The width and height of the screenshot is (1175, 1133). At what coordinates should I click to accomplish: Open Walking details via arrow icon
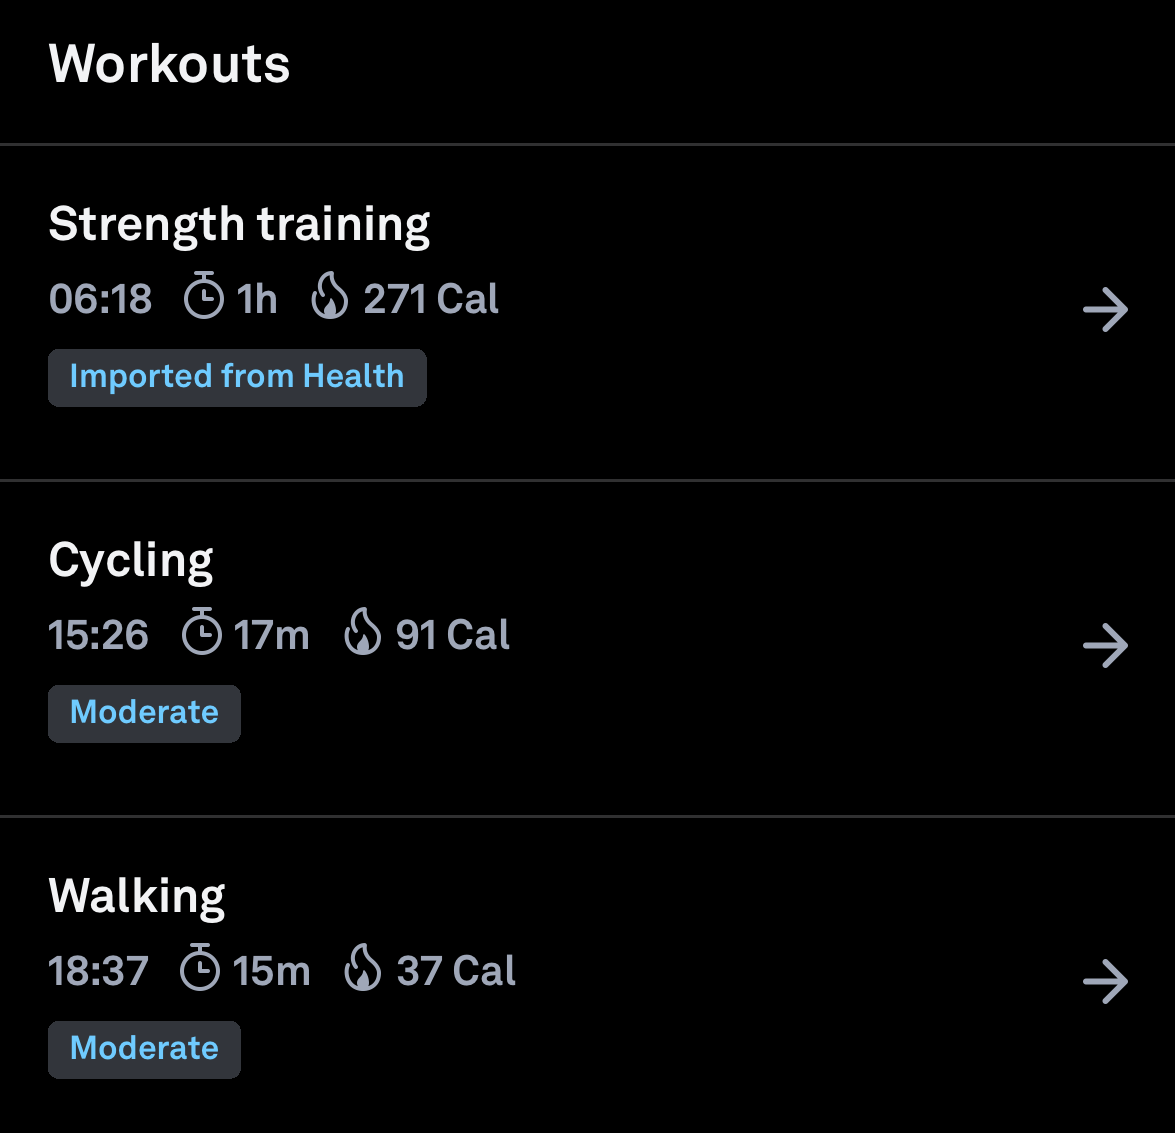click(1104, 982)
